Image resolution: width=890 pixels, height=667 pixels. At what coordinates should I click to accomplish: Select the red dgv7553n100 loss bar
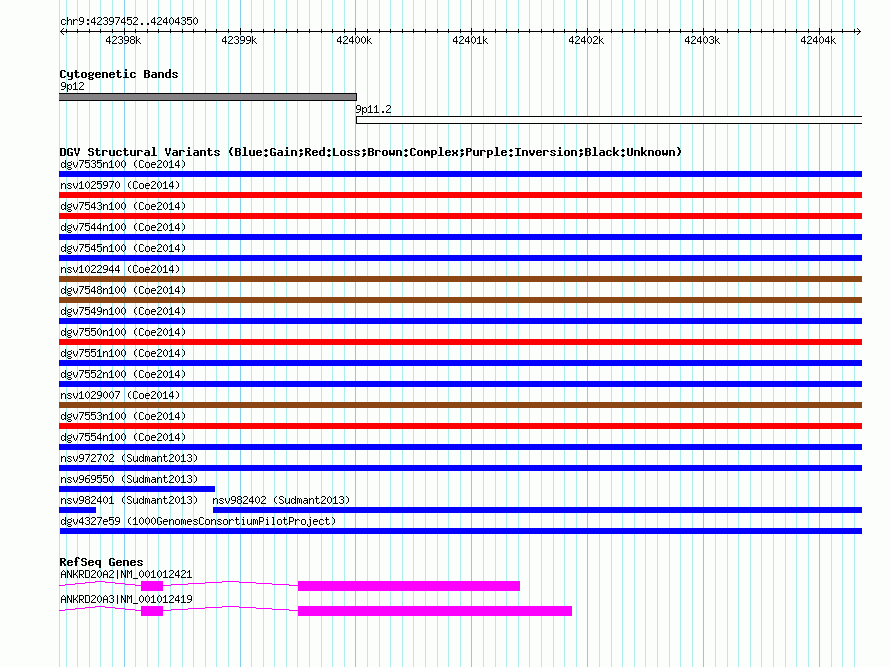[x=460, y=426]
